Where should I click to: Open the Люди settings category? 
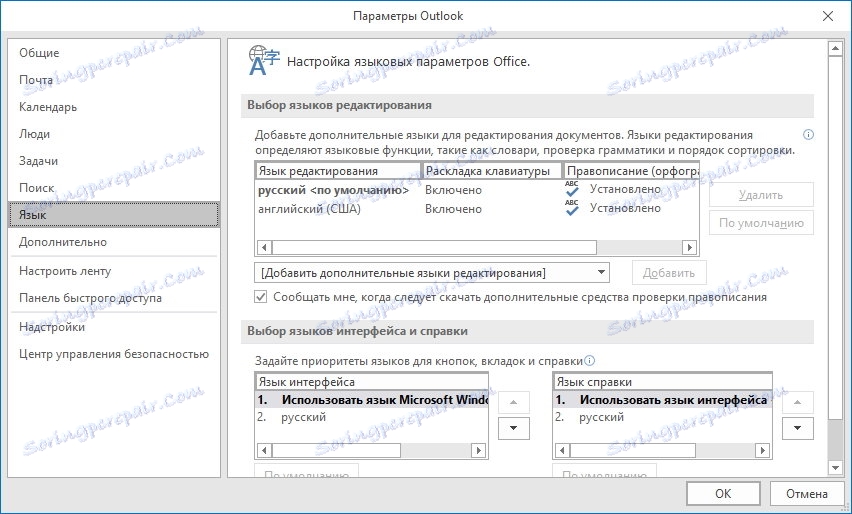[114, 134]
